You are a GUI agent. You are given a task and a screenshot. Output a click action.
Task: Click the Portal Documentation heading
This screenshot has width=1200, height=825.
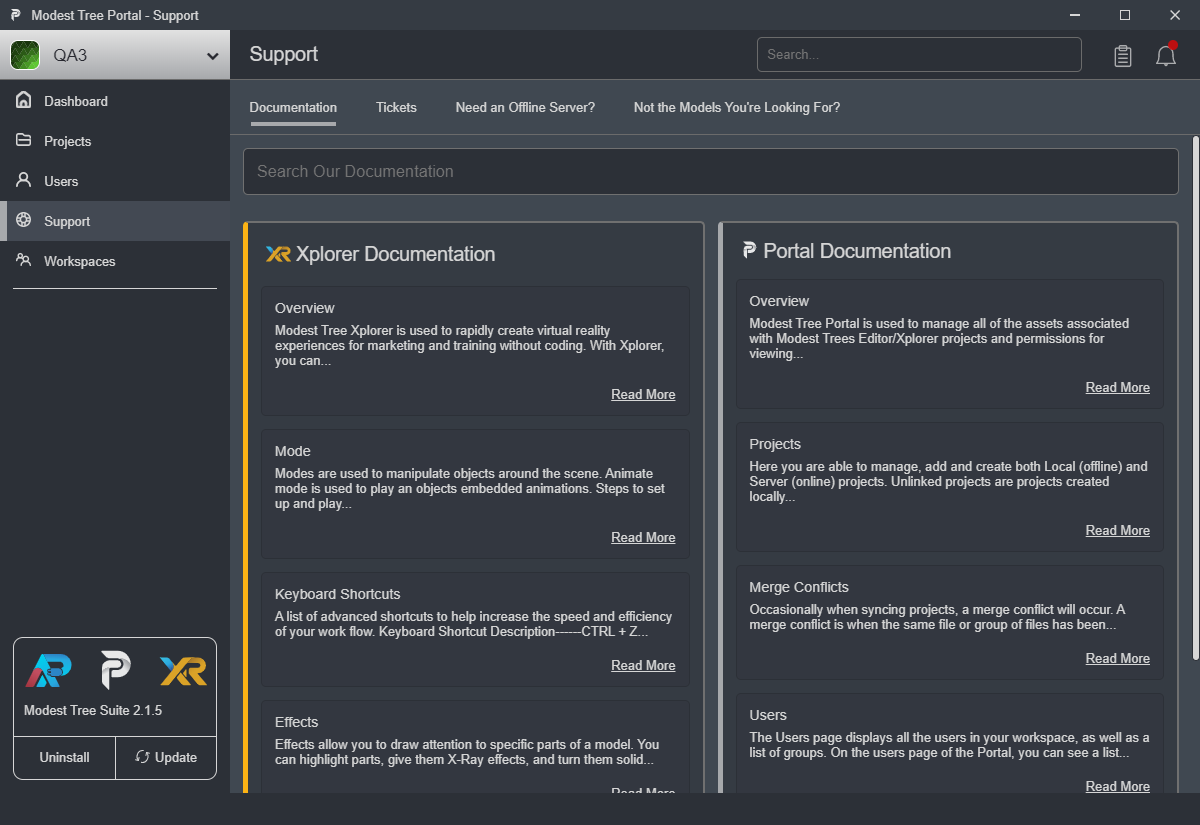[x=857, y=251]
